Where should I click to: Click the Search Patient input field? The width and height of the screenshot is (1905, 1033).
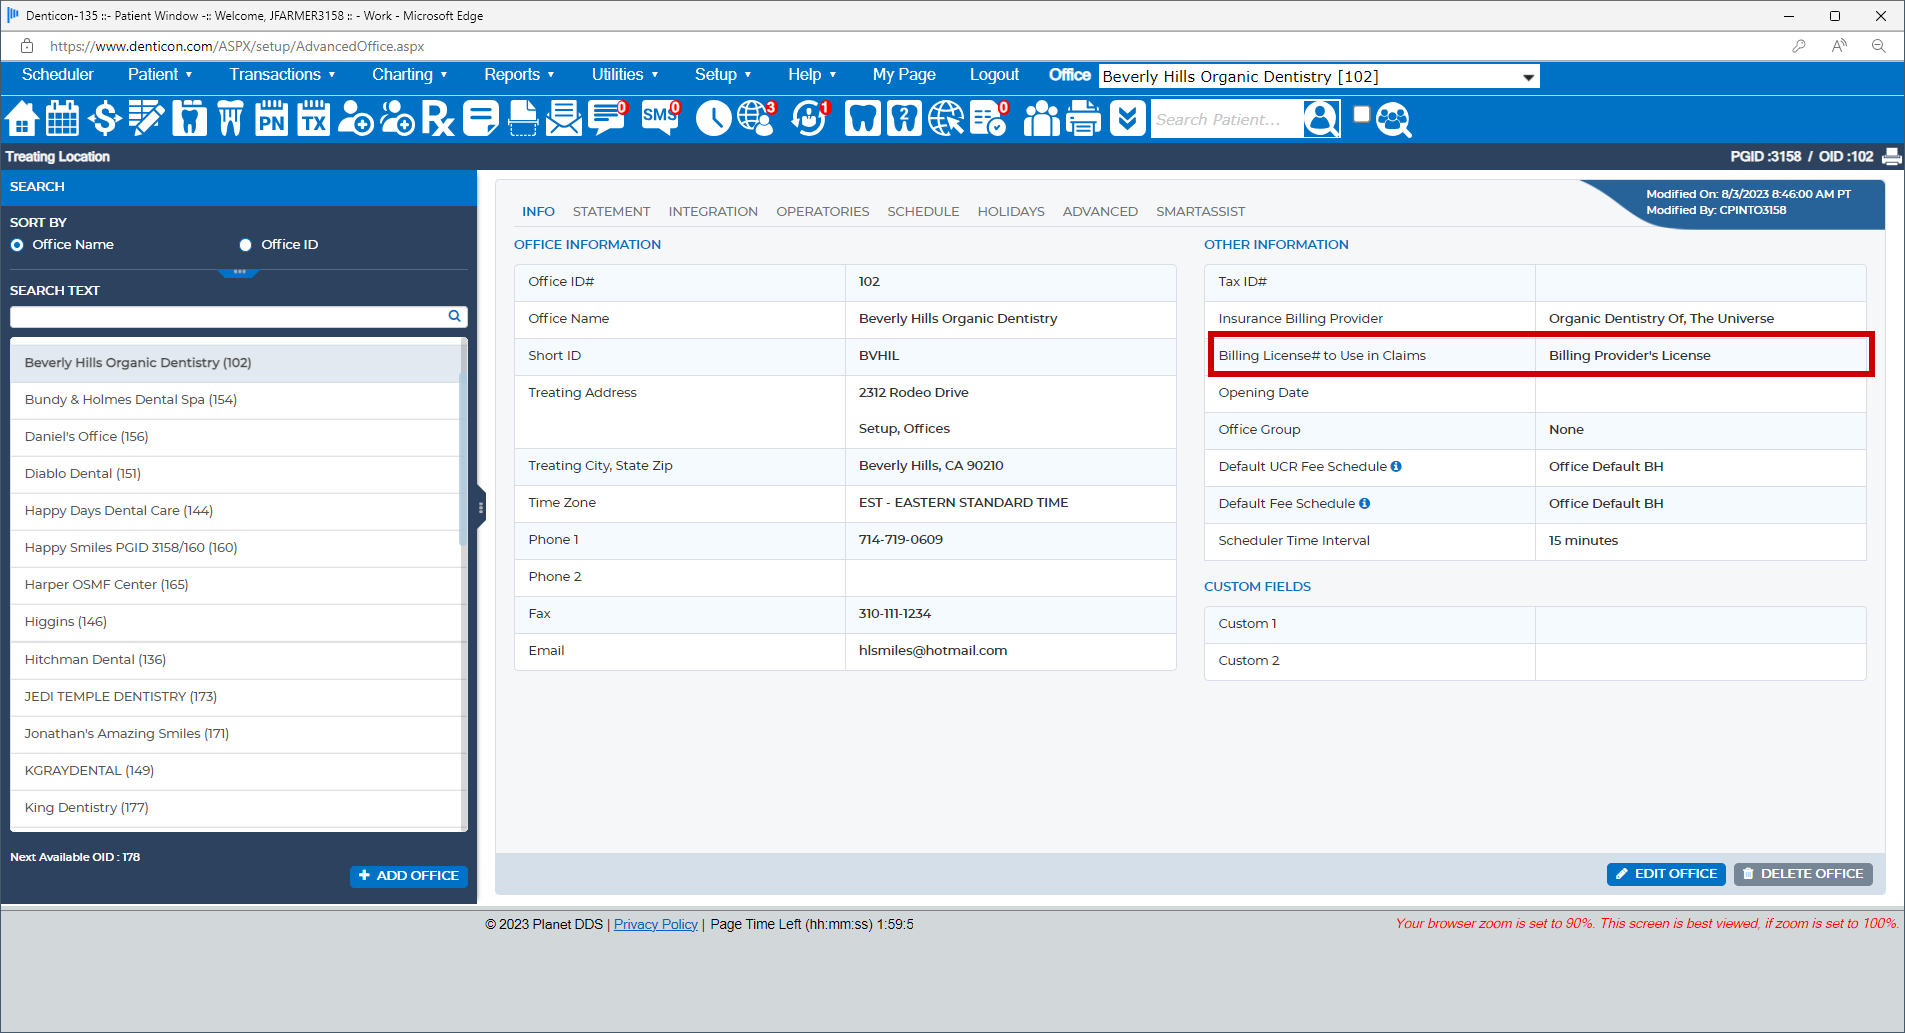(1227, 119)
